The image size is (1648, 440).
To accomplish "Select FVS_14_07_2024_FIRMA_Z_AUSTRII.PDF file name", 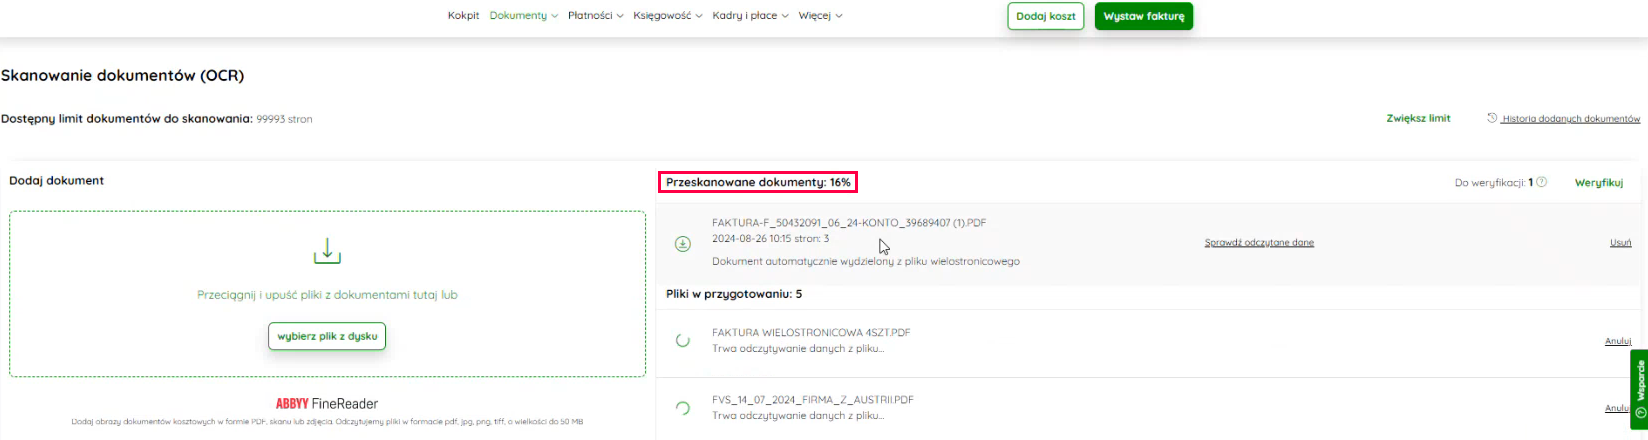I will (813, 399).
